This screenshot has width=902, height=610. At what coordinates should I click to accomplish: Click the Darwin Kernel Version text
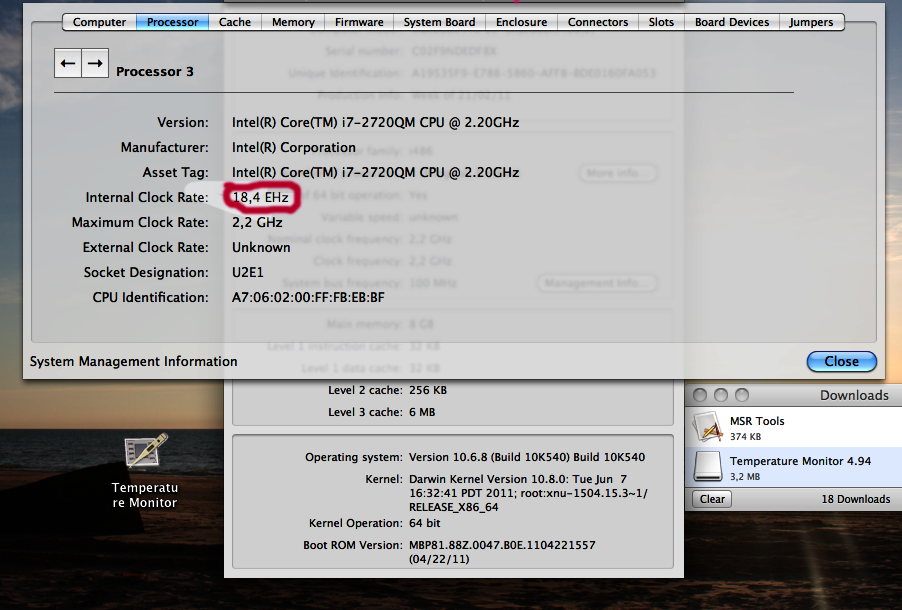pos(528,493)
